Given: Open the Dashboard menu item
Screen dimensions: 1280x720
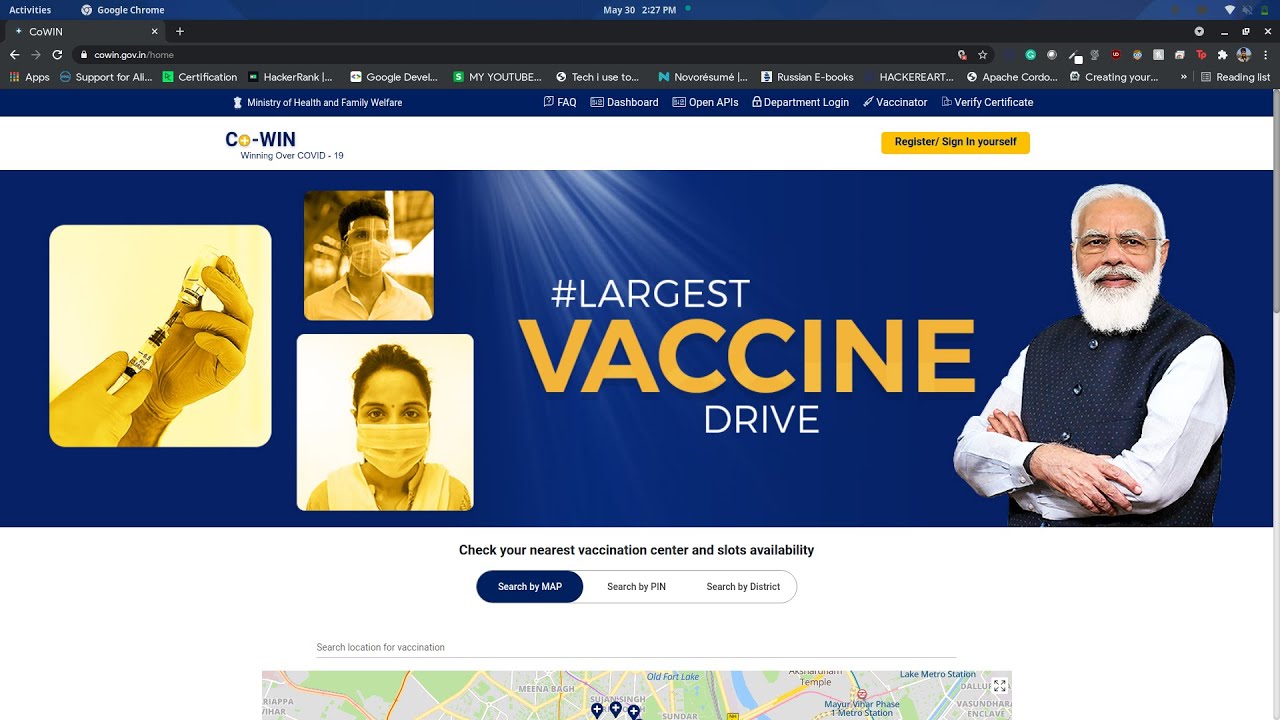Looking at the screenshot, I should pos(624,102).
